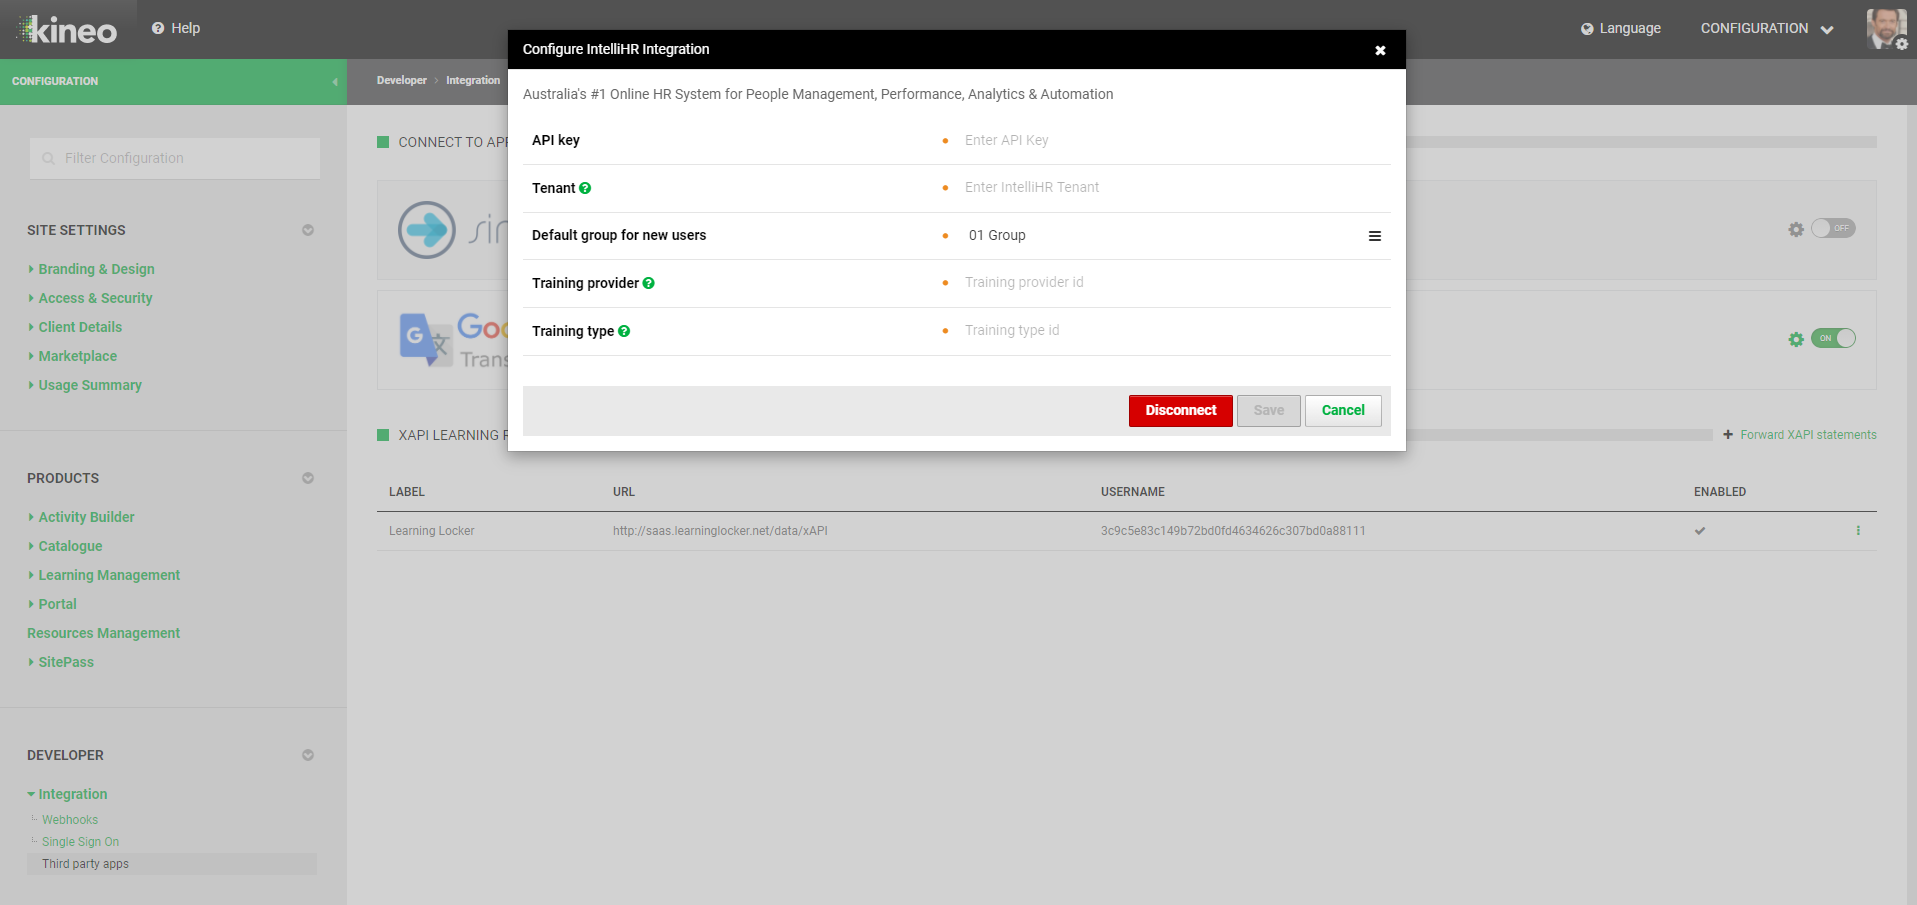Close the Configure IntelliHR Integration dialog
The image size is (1917, 905).
1380,50
